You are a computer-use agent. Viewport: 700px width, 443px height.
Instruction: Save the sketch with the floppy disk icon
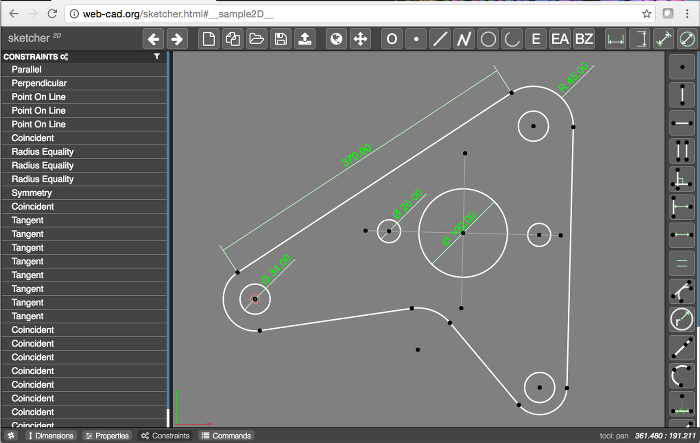click(x=281, y=39)
